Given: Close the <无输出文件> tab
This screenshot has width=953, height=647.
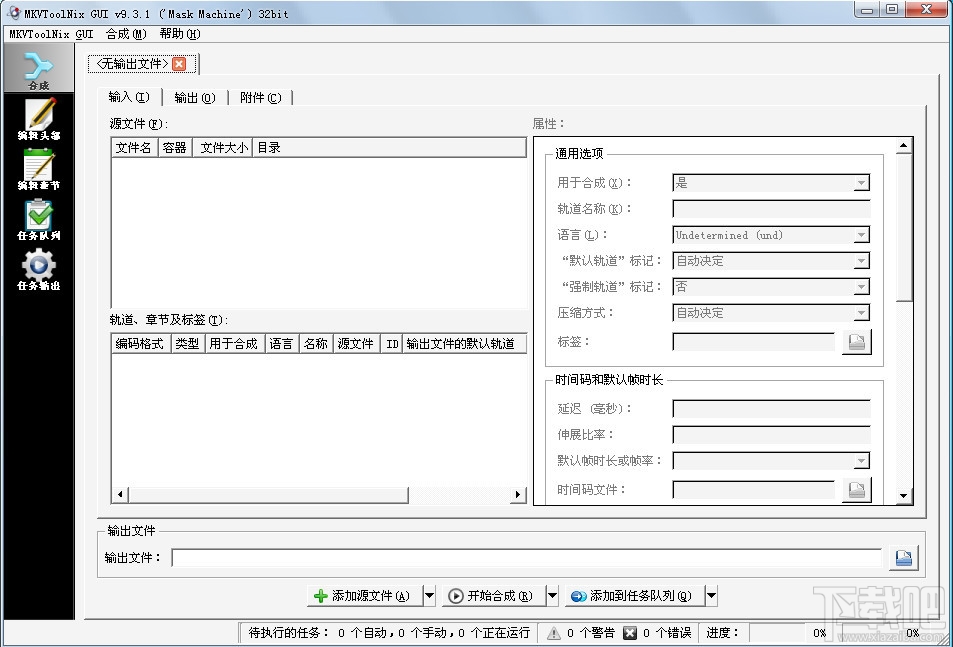Looking at the screenshot, I should pyautogui.click(x=178, y=62).
